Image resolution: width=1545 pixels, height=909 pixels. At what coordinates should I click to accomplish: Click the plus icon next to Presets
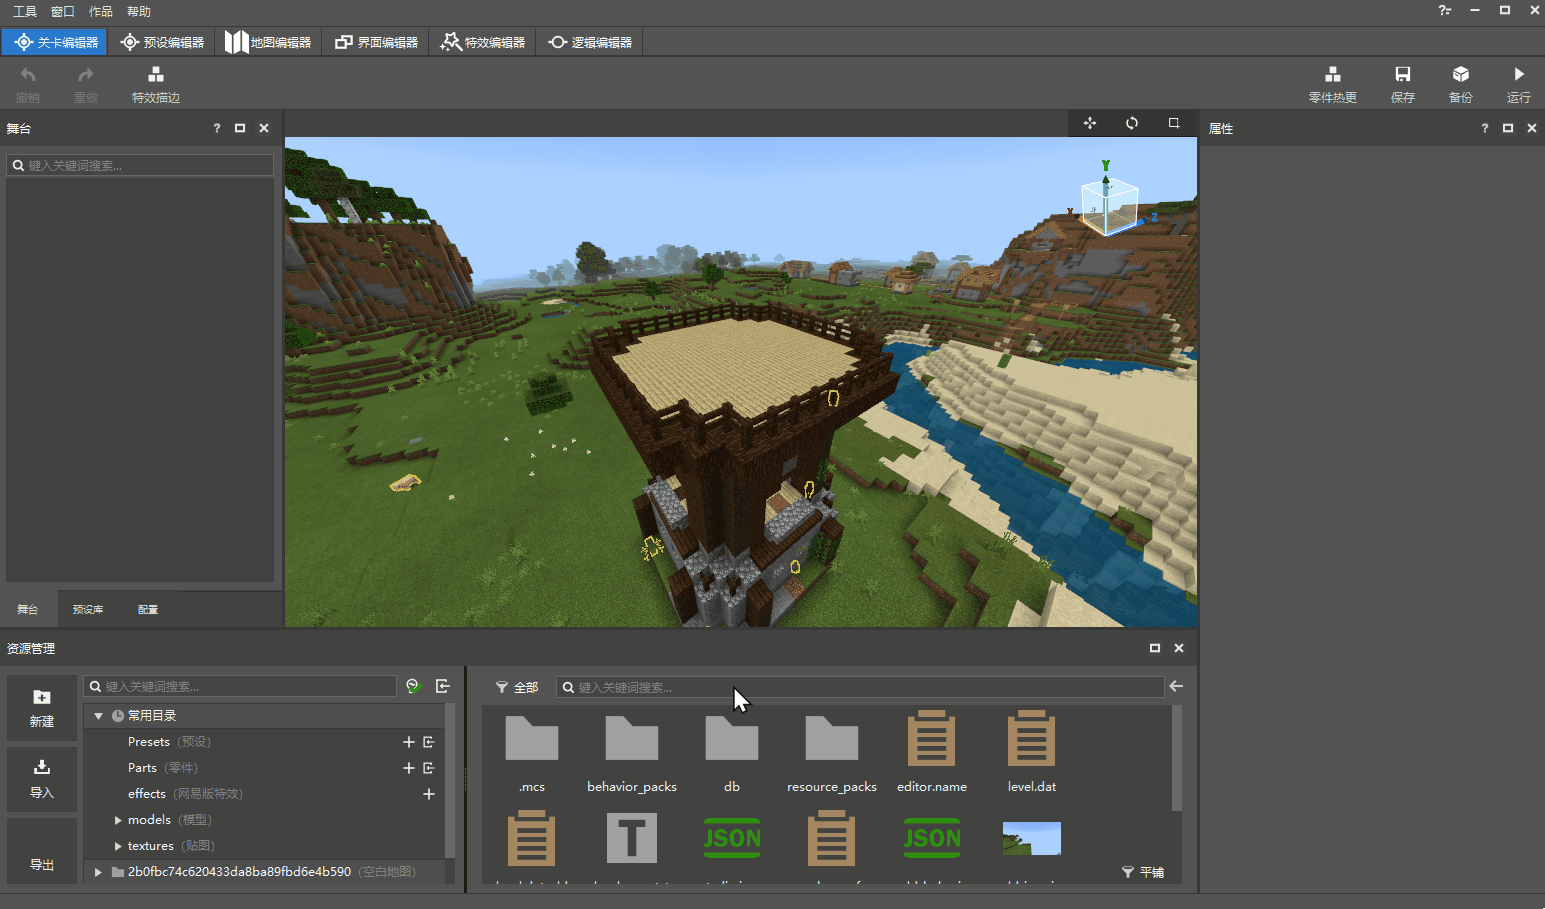click(408, 742)
